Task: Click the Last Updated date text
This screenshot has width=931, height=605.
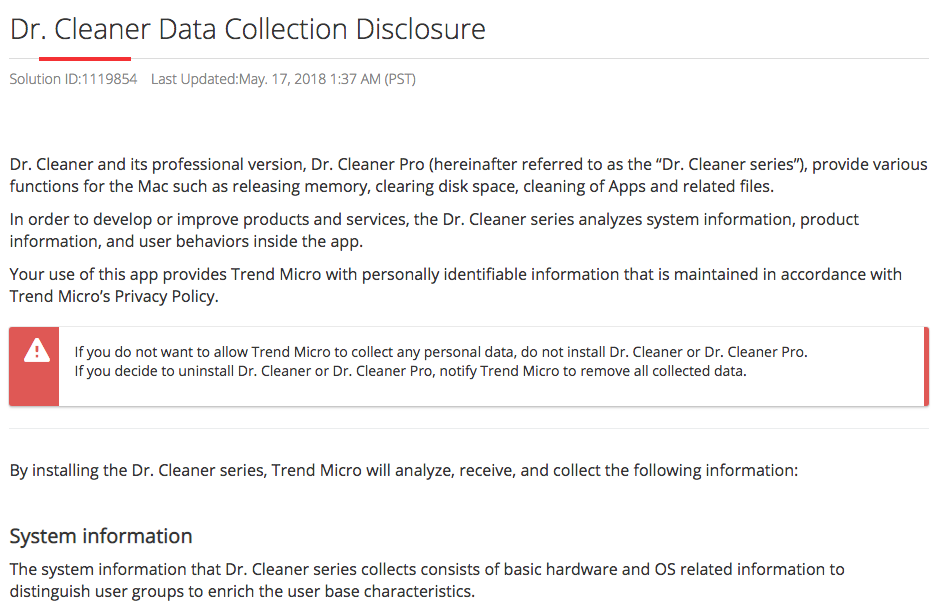Action: (x=283, y=79)
